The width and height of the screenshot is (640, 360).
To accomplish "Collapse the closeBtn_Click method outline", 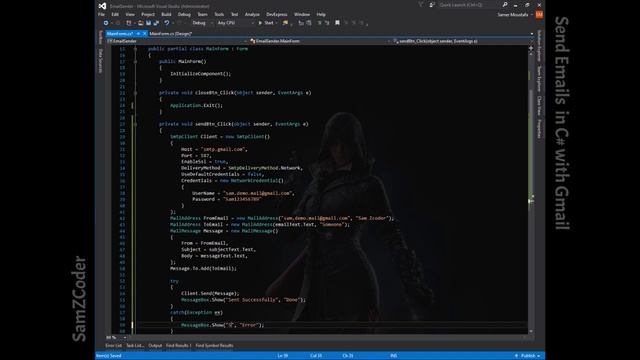I will click(136, 93).
